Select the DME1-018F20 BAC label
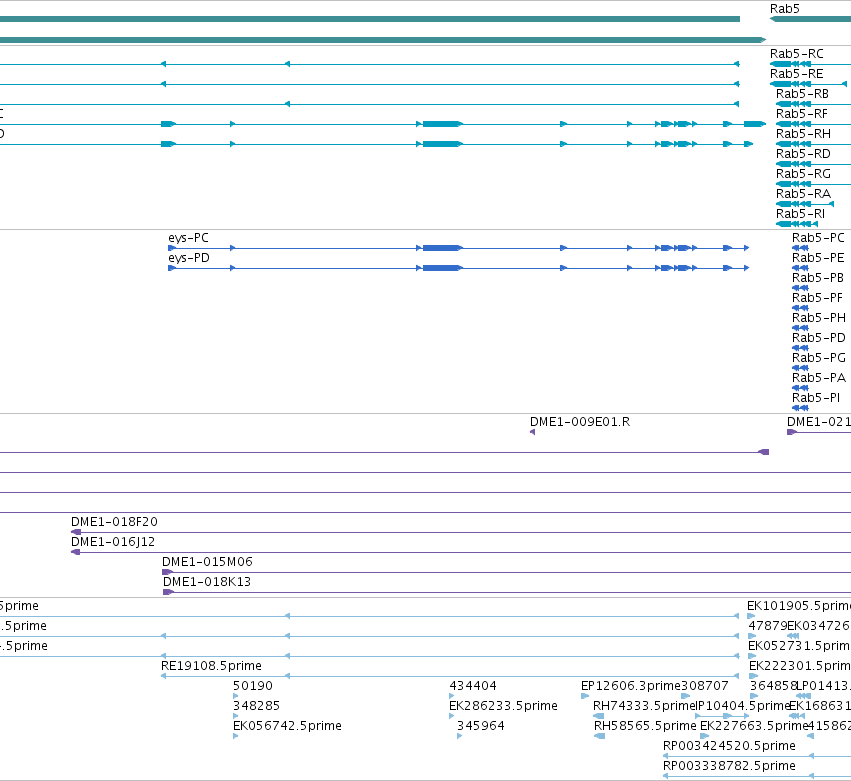This screenshot has width=851, height=781. [x=114, y=522]
